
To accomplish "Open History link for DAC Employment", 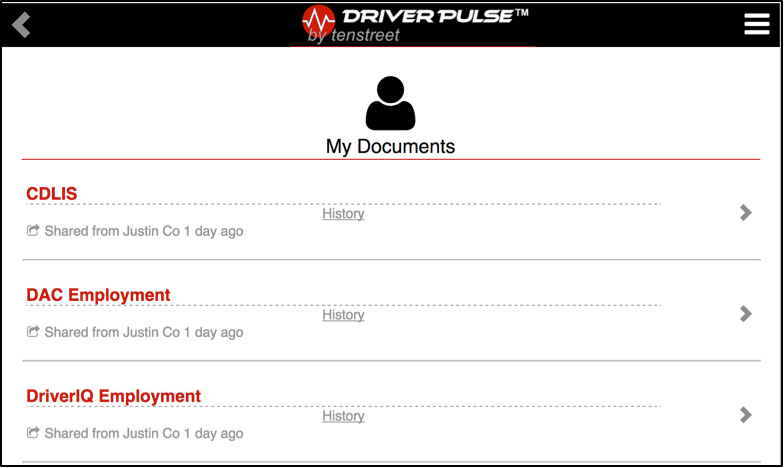I will (x=343, y=314).
